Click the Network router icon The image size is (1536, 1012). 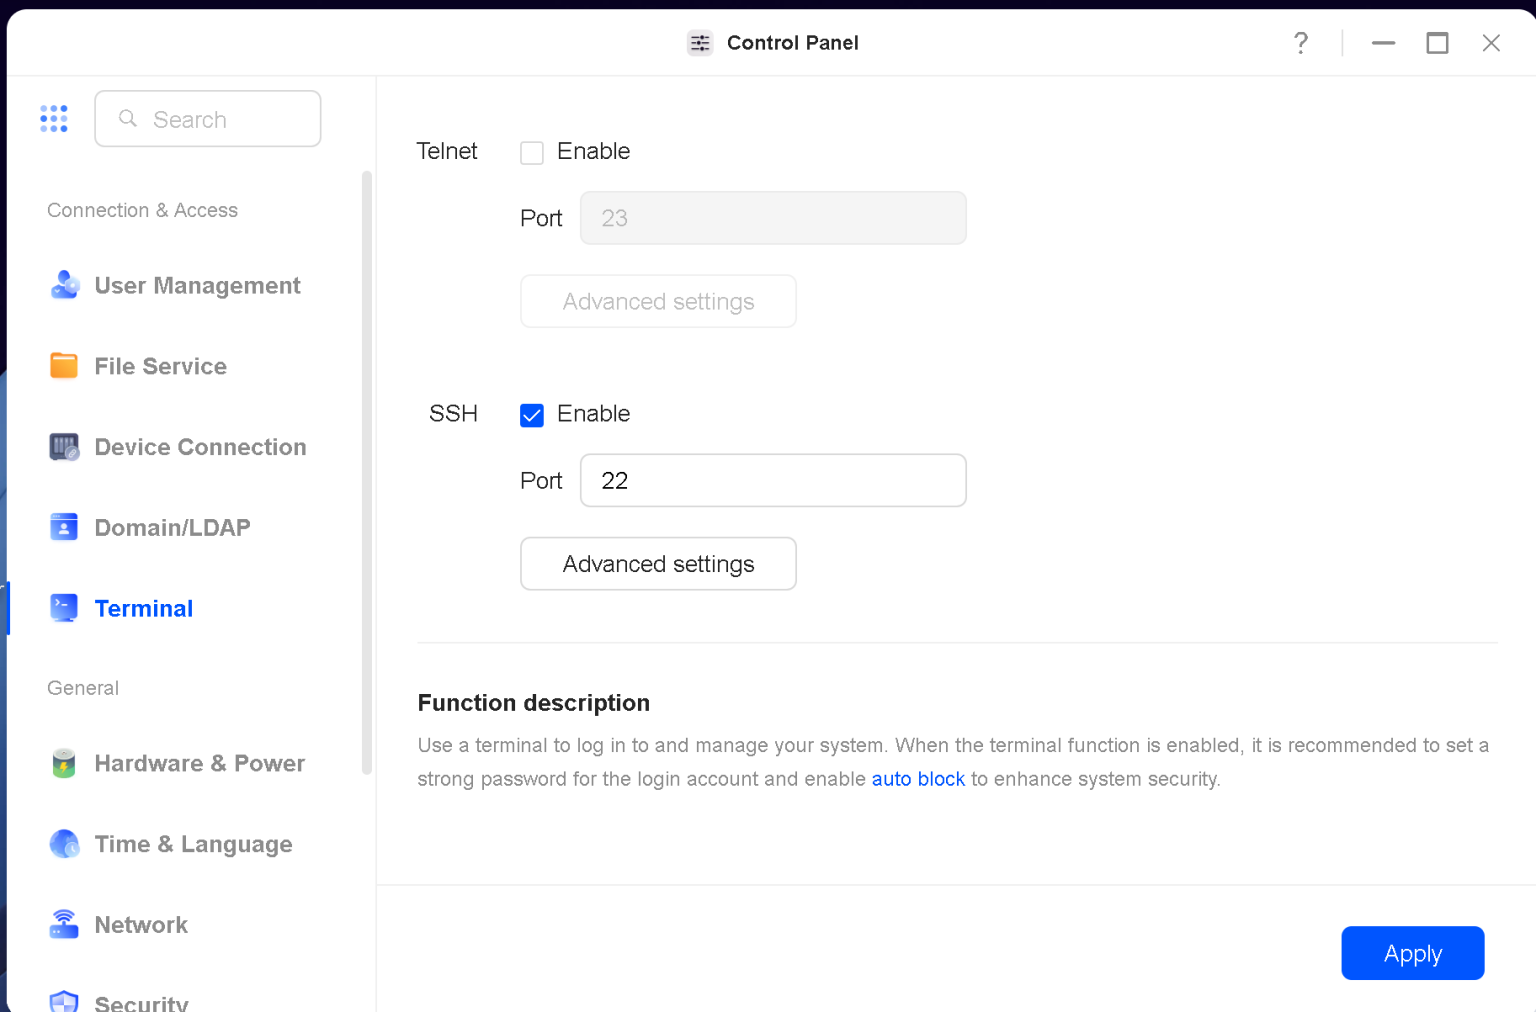pos(64,925)
